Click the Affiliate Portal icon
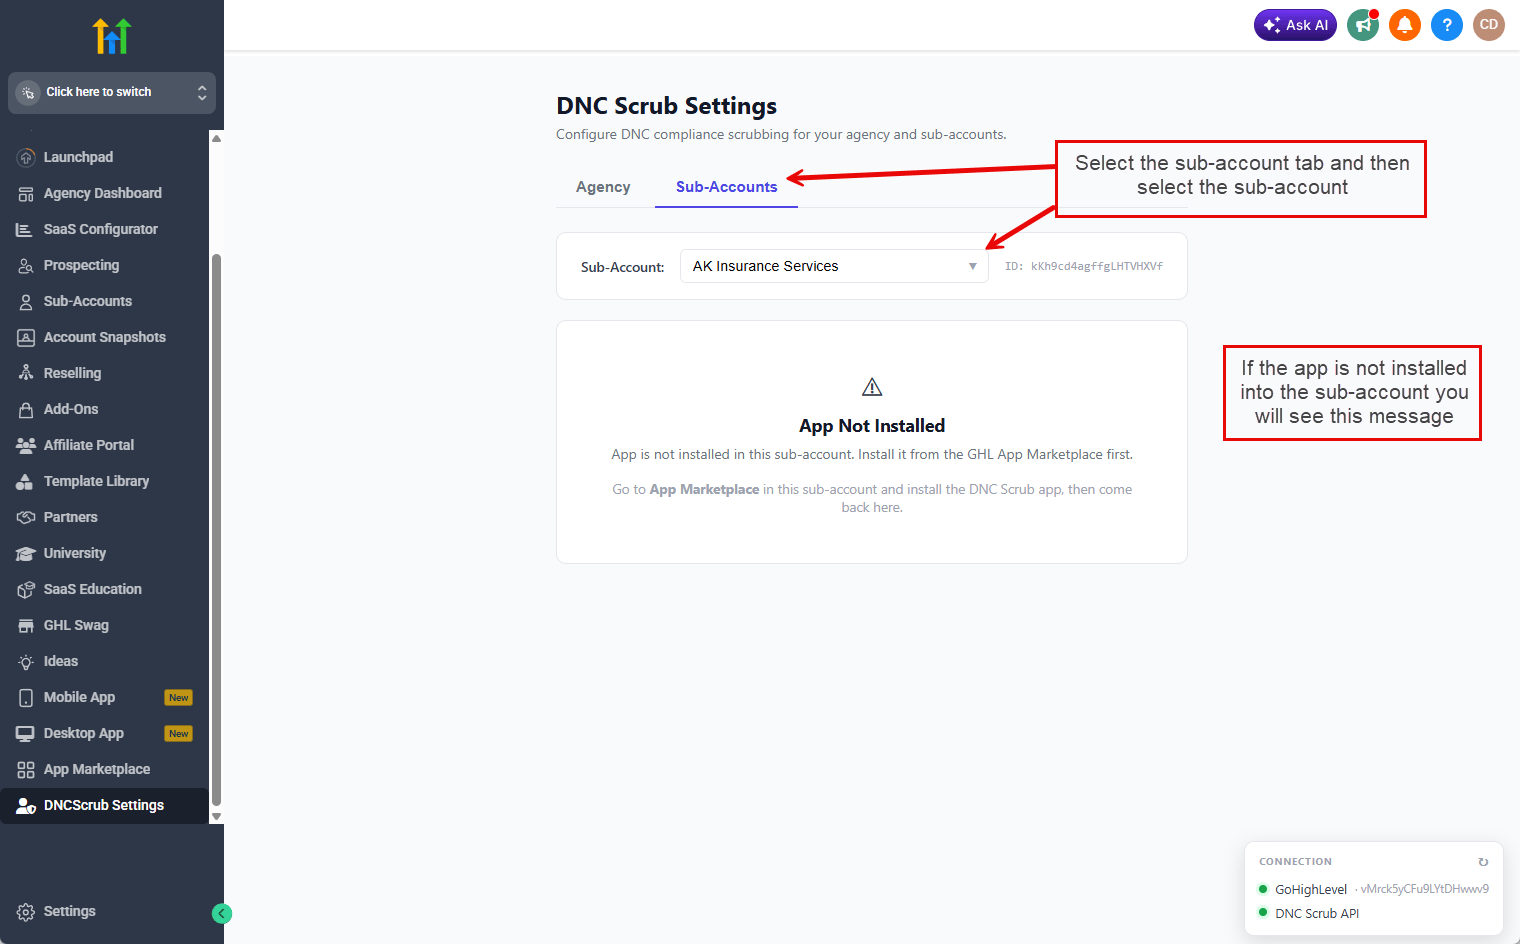The height and width of the screenshot is (944, 1520). tap(26, 445)
